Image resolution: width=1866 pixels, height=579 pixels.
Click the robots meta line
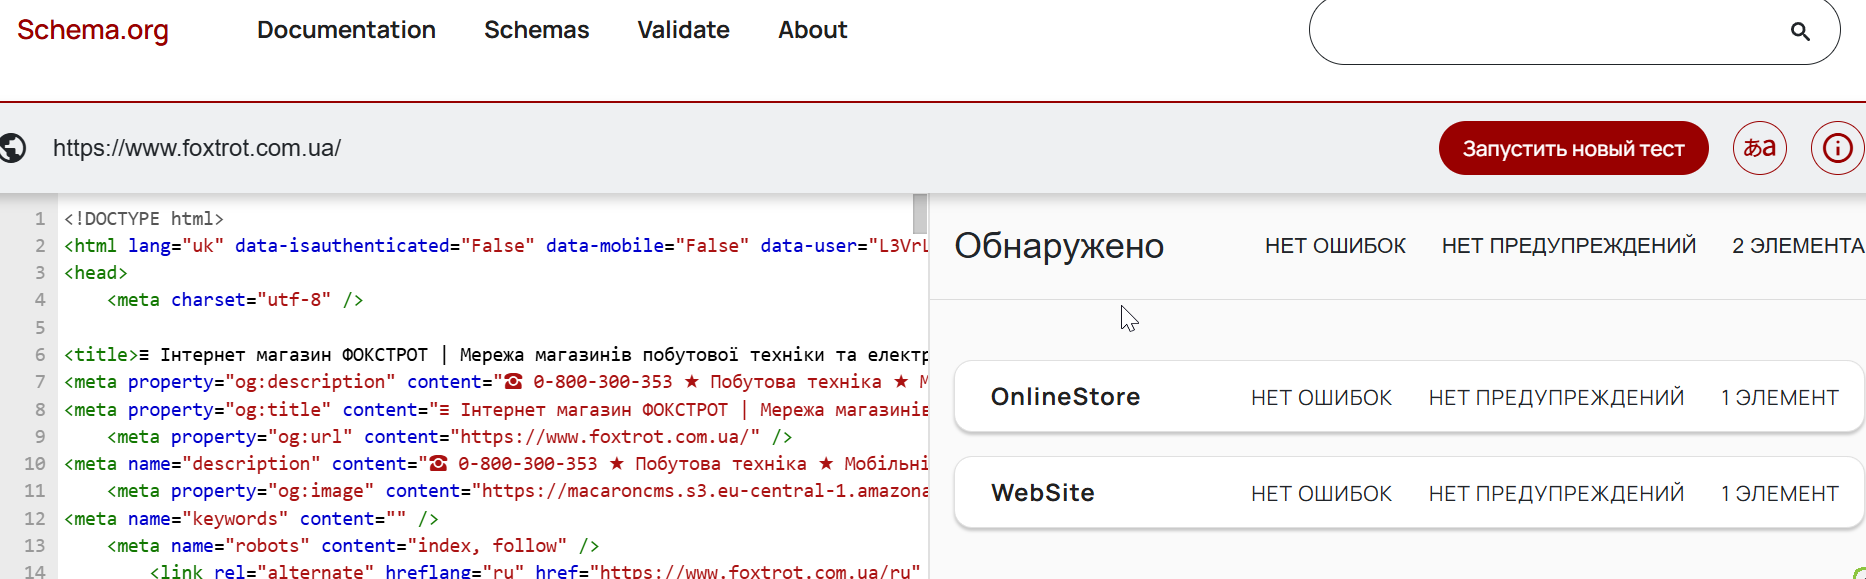coord(353,546)
